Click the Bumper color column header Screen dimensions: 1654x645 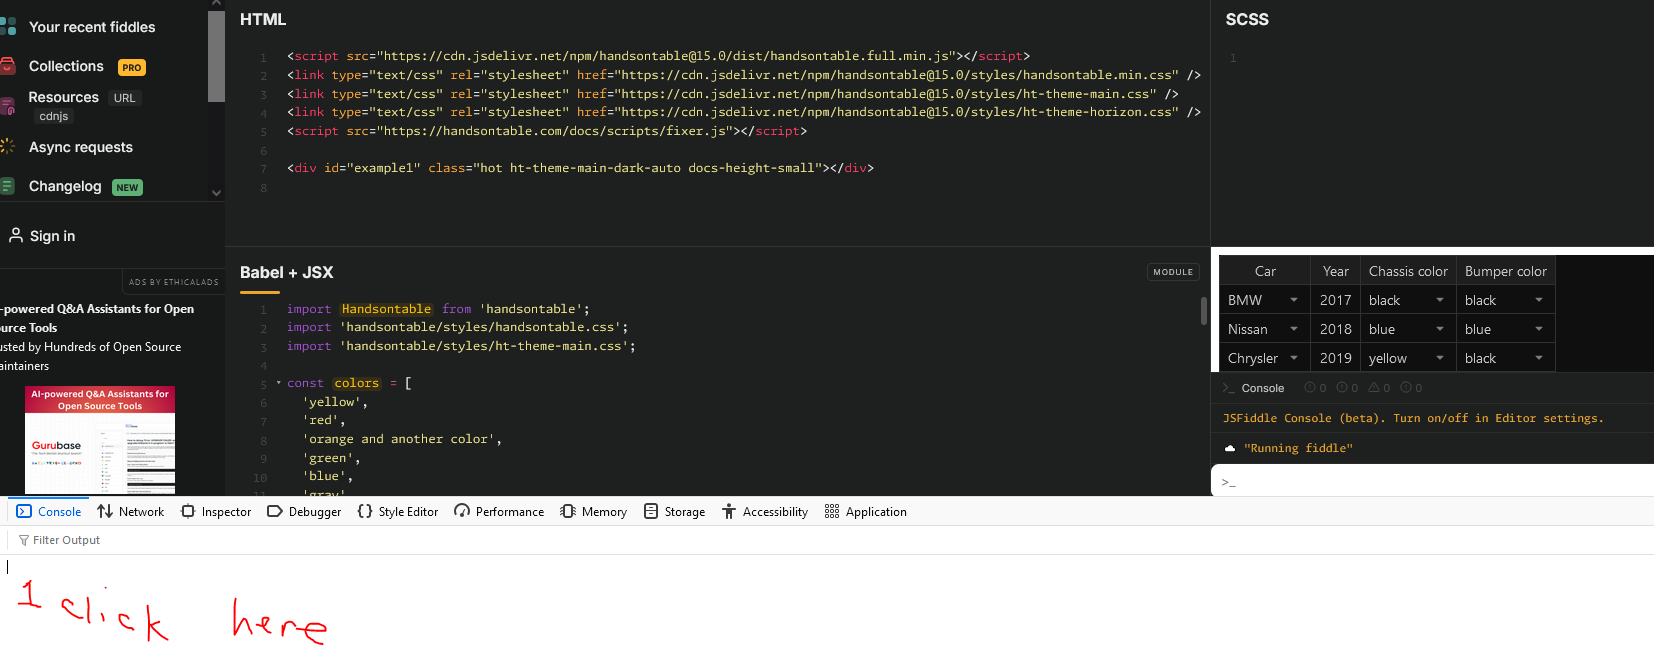[x=1506, y=271]
